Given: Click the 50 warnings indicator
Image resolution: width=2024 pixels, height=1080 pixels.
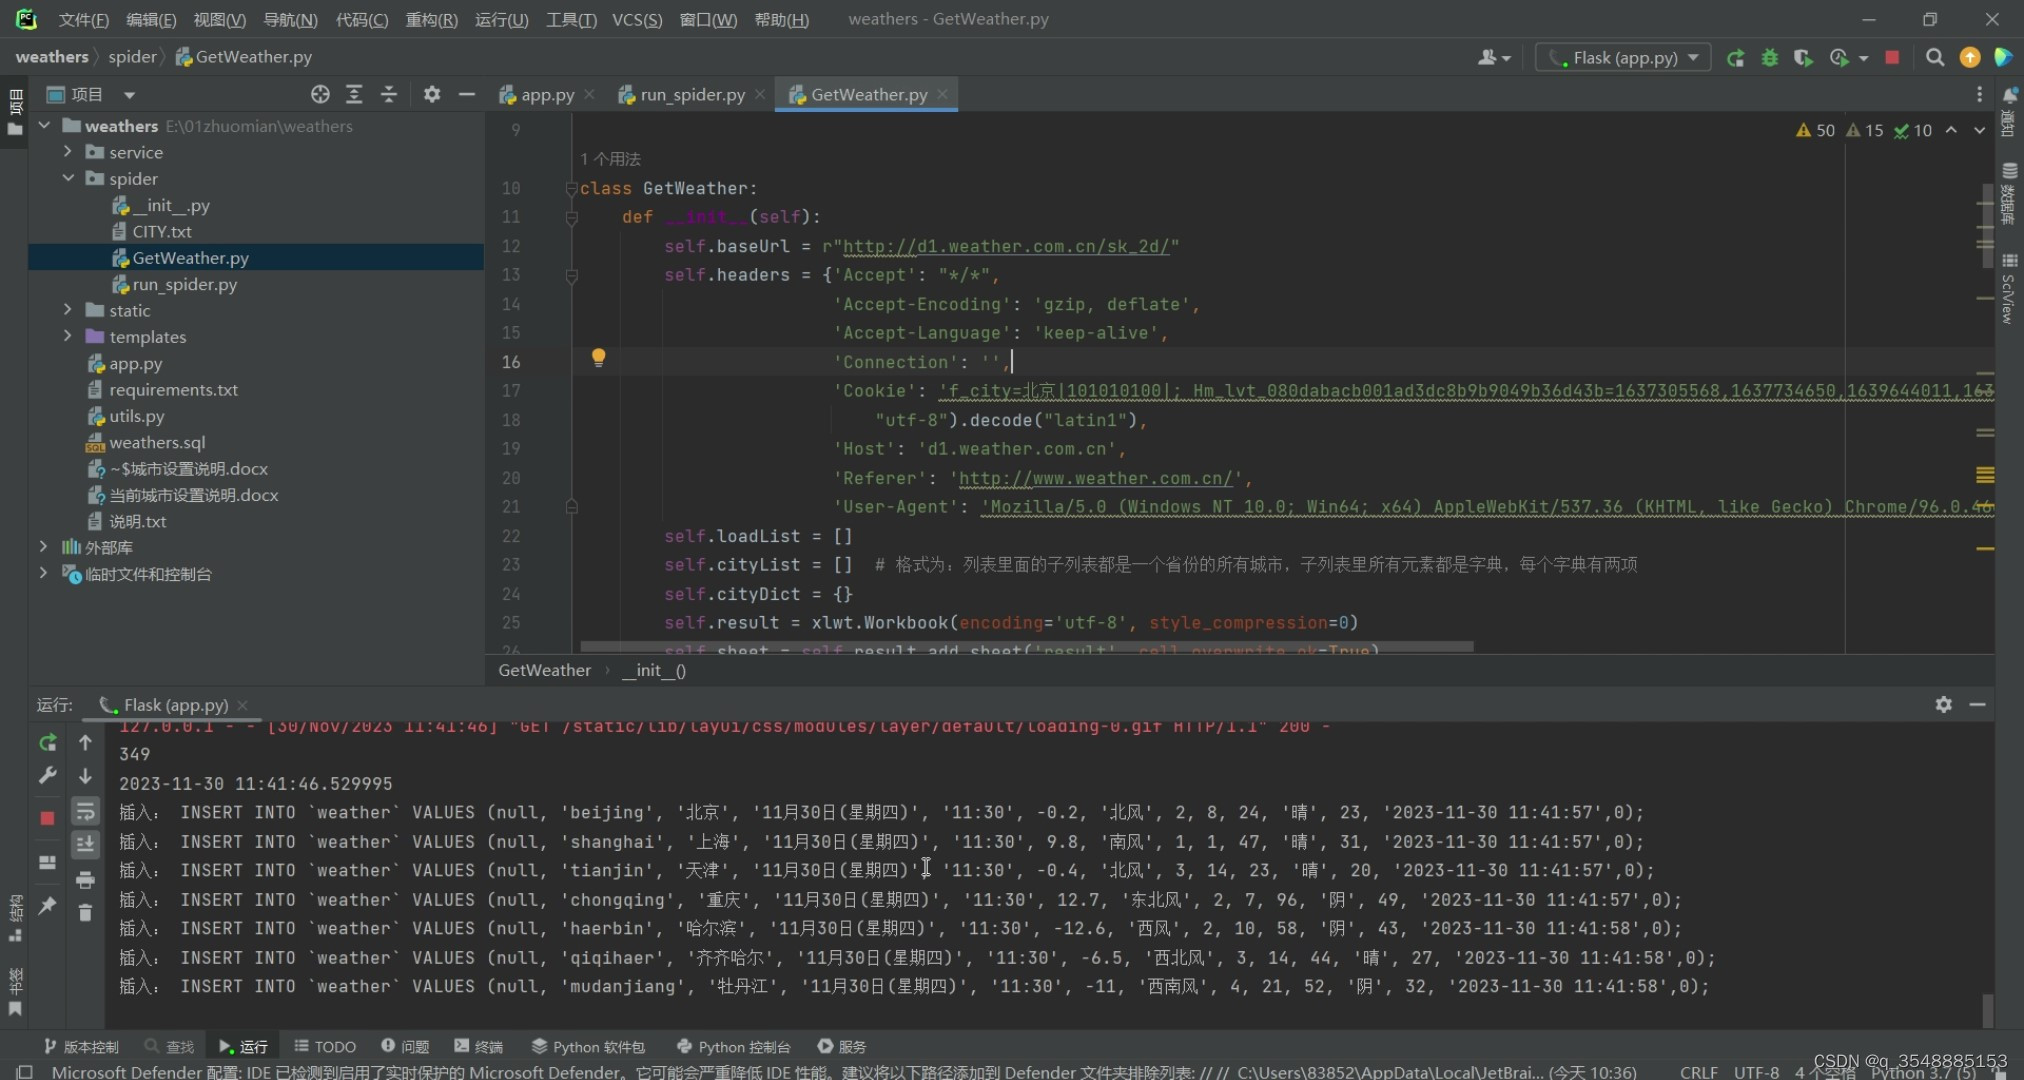Looking at the screenshot, I should [1815, 130].
